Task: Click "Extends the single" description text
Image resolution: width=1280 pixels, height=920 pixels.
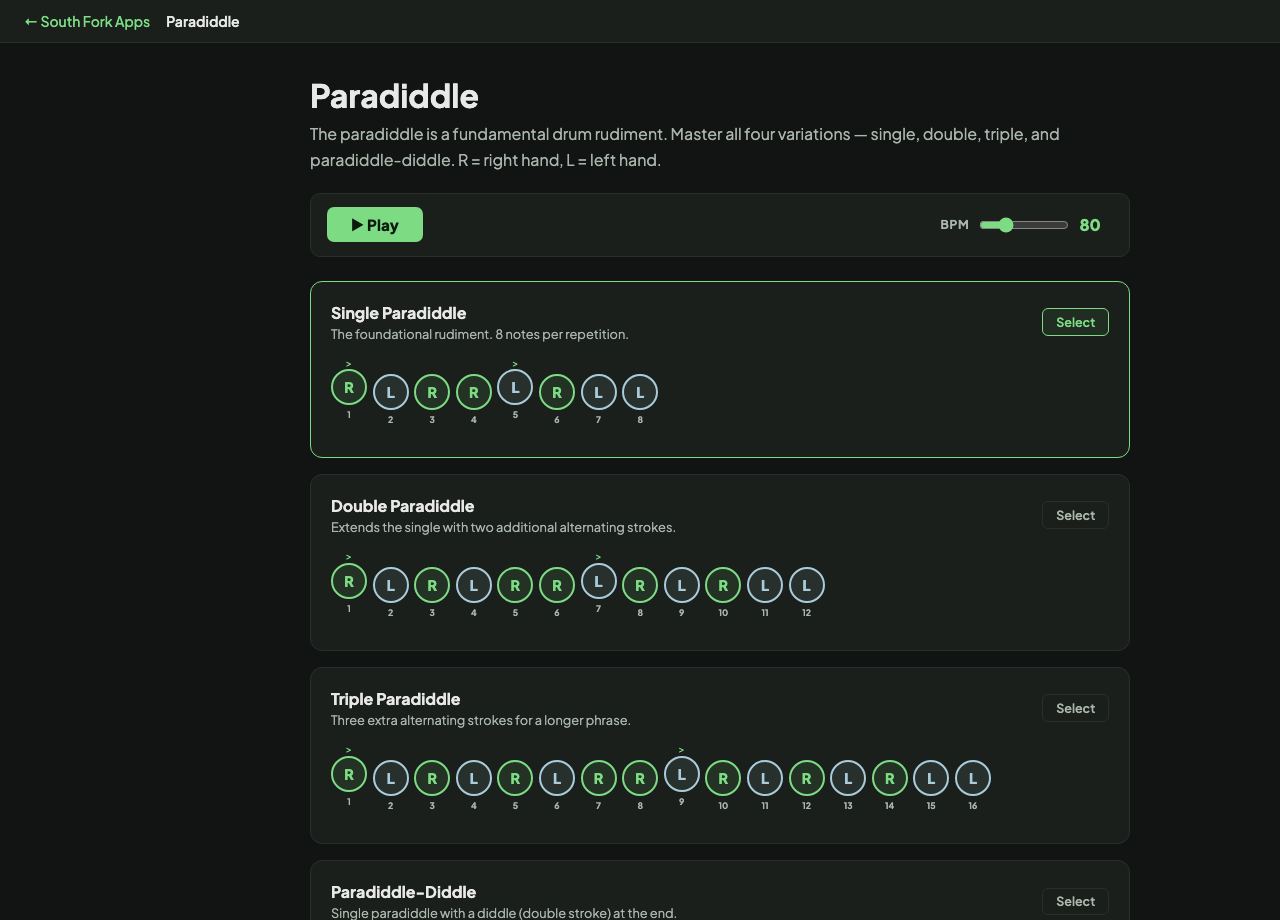Action: click(503, 527)
